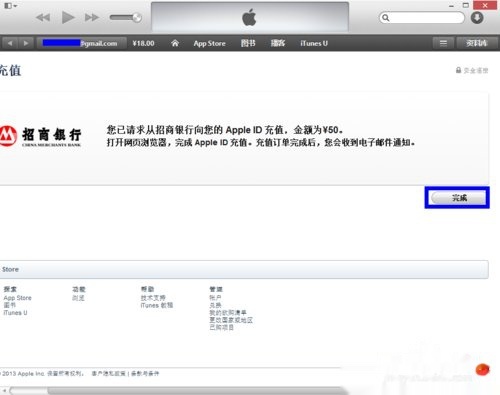The image size is (500, 395).
Task: Click the 完成 button
Action: [x=459, y=198]
